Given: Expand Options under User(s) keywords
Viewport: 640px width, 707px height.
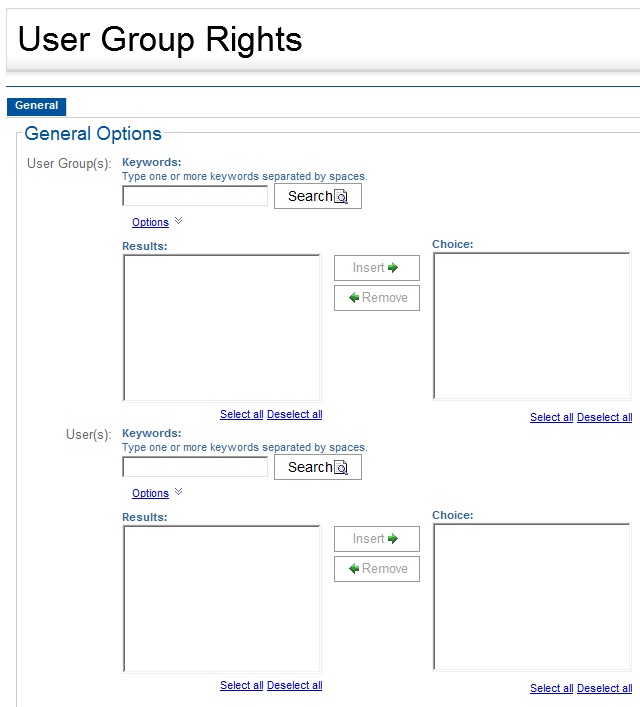Looking at the screenshot, I should tap(150, 493).
